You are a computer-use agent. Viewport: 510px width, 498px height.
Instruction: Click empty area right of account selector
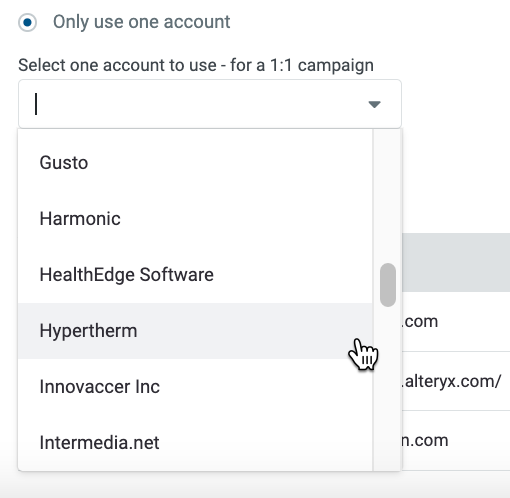456,104
